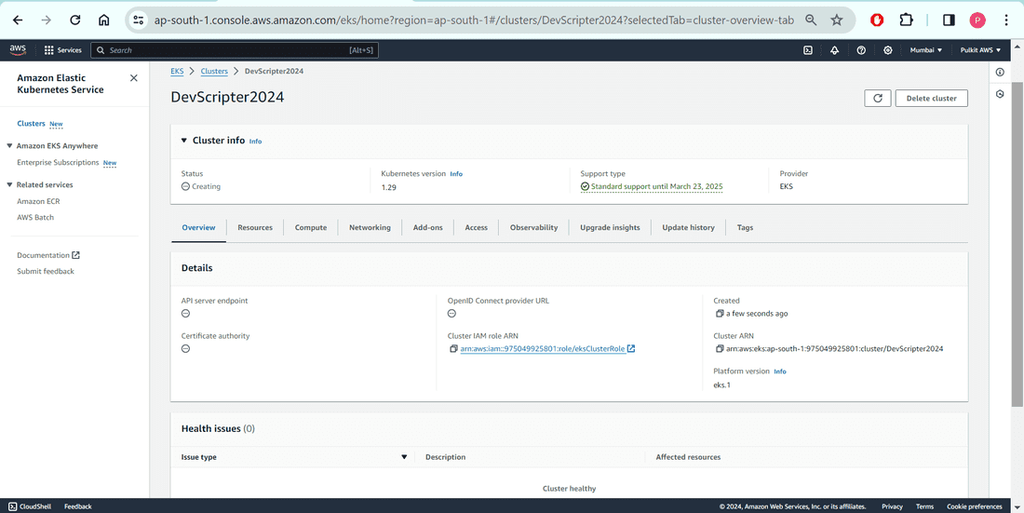This screenshot has height=513, width=1024.
Task: Open the support help question icon
Action: pos(861,50)
